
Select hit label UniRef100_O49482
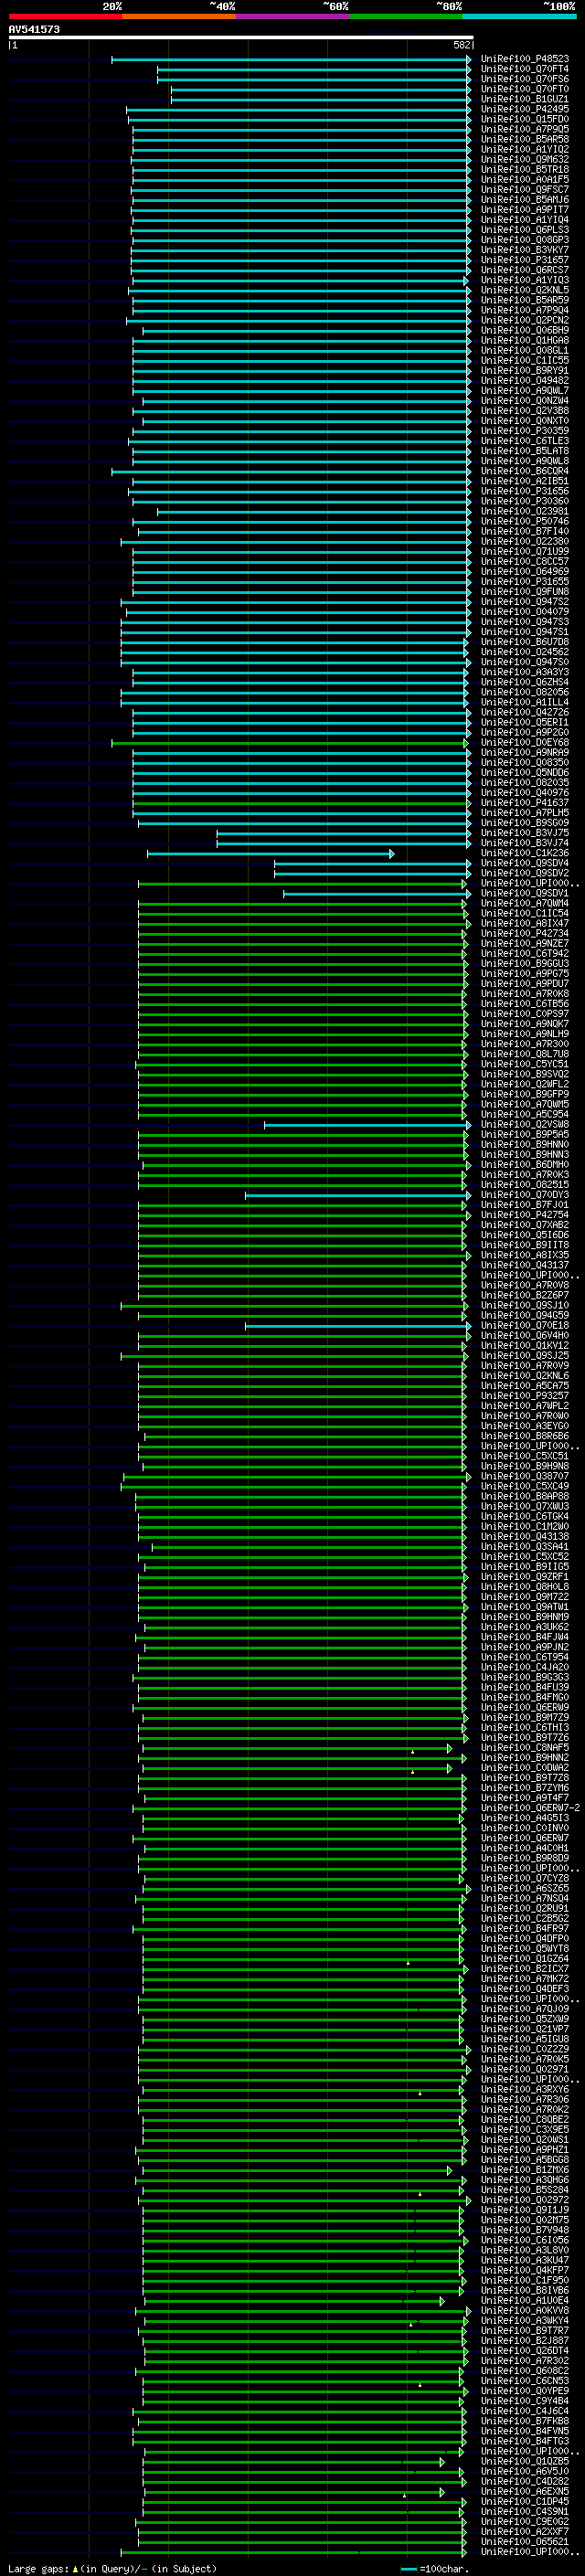(x=525, y=381)
